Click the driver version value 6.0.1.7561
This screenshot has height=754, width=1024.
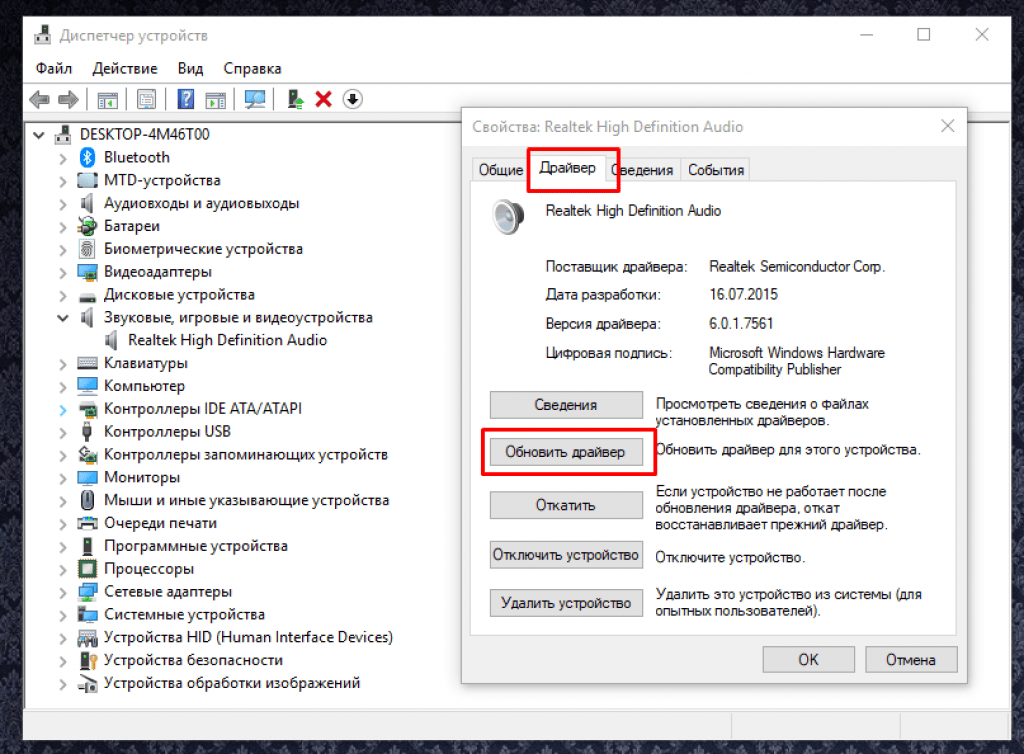[741, 324]
